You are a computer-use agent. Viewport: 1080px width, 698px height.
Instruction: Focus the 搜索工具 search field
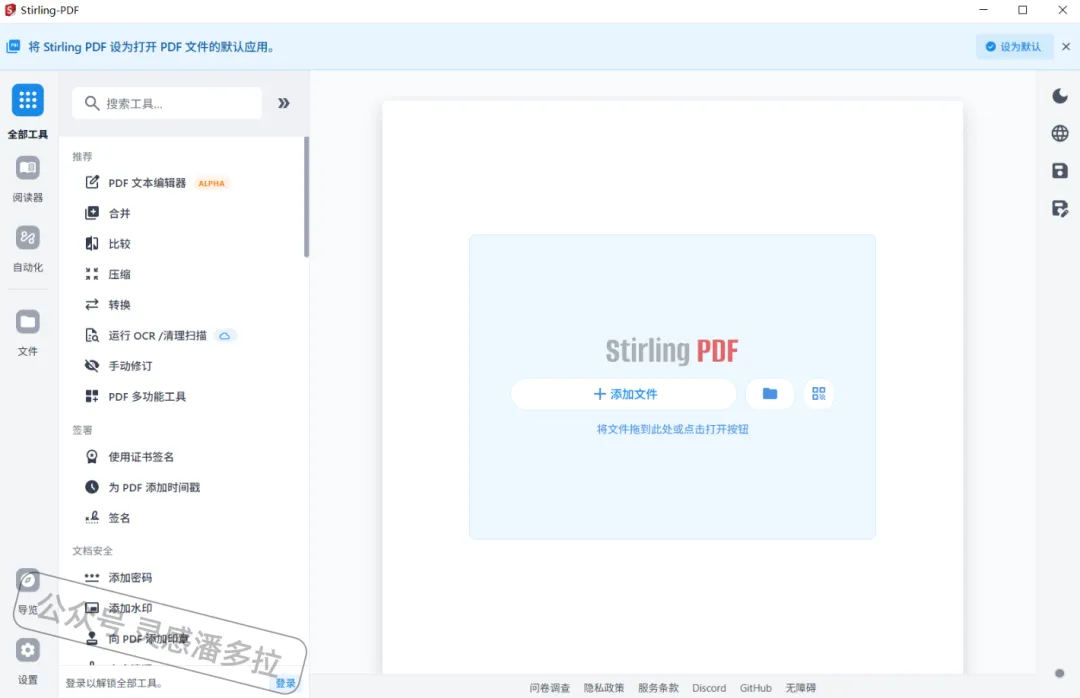[x=167, y=103]
